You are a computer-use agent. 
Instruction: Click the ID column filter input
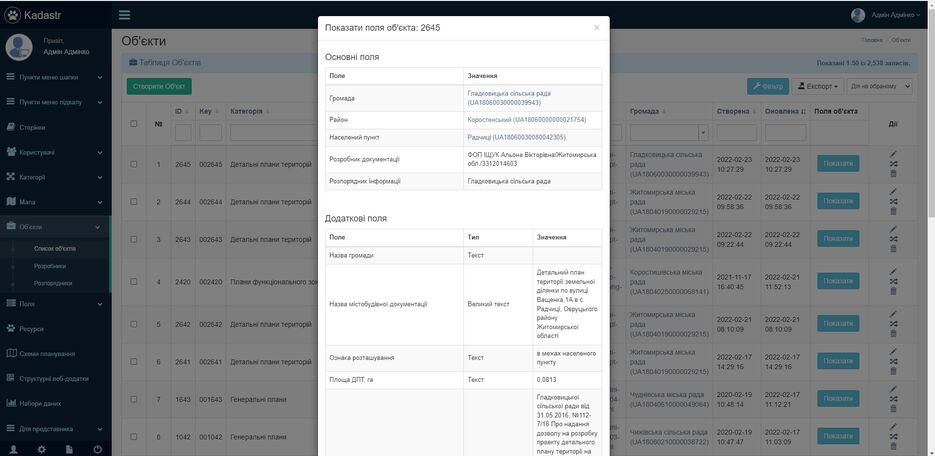pos(183,132)
